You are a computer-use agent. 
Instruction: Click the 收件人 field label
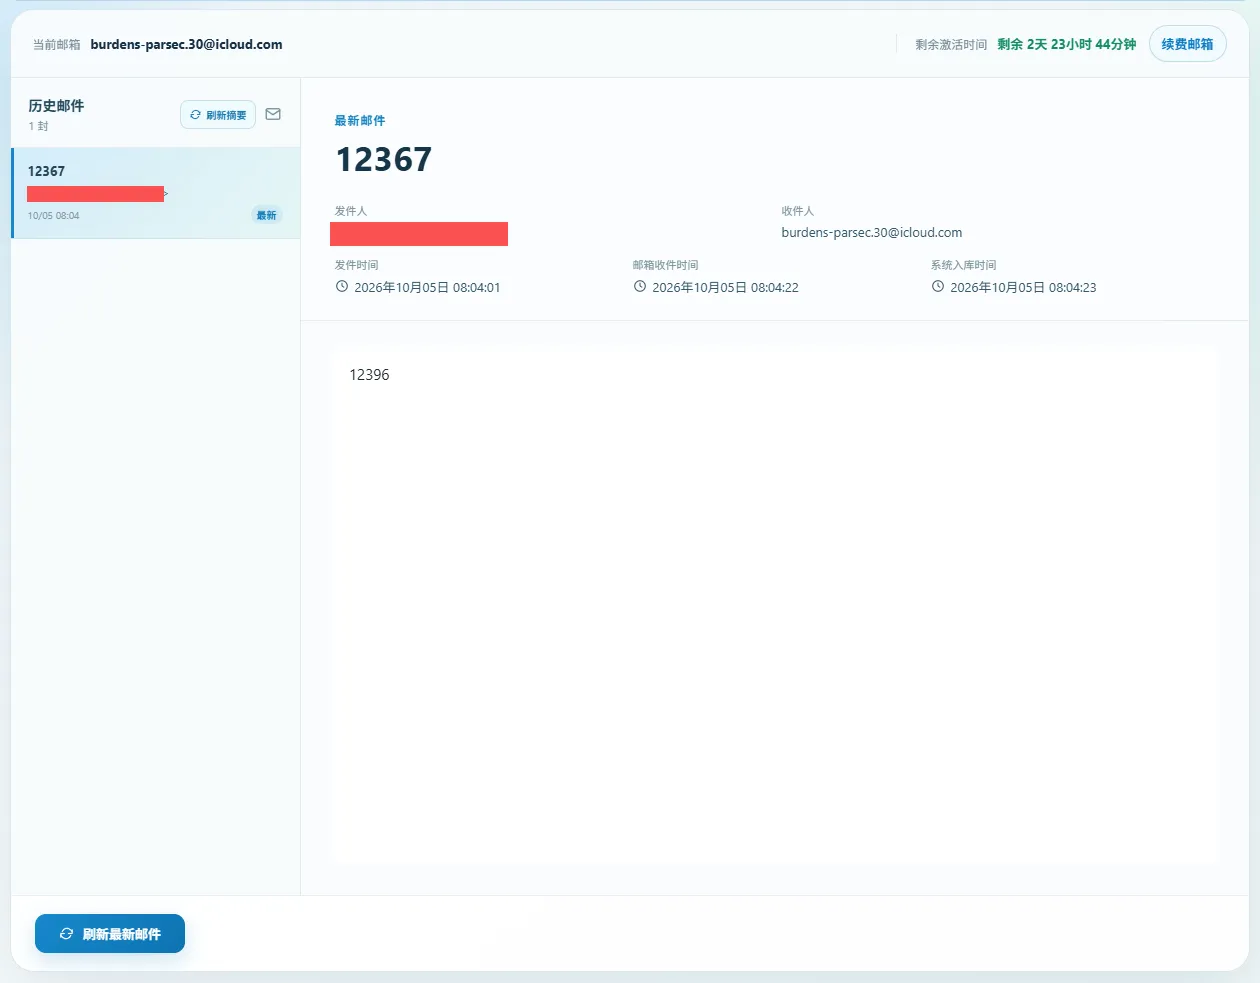pyautogui.click(x=798, y=211)
